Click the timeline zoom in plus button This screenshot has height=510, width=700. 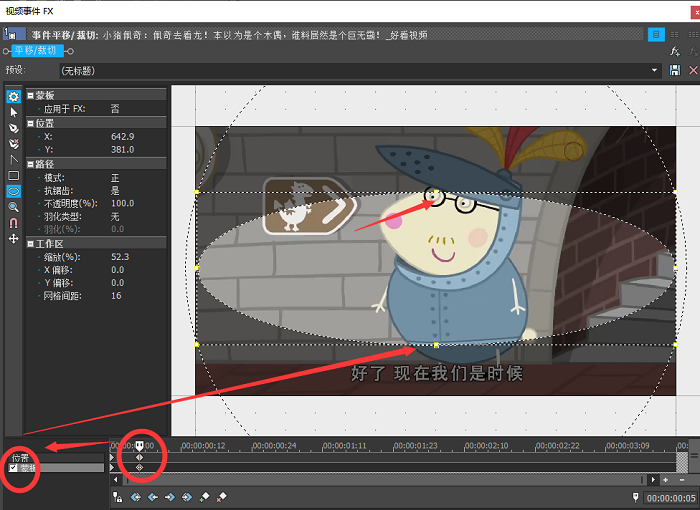click(666, 480)
